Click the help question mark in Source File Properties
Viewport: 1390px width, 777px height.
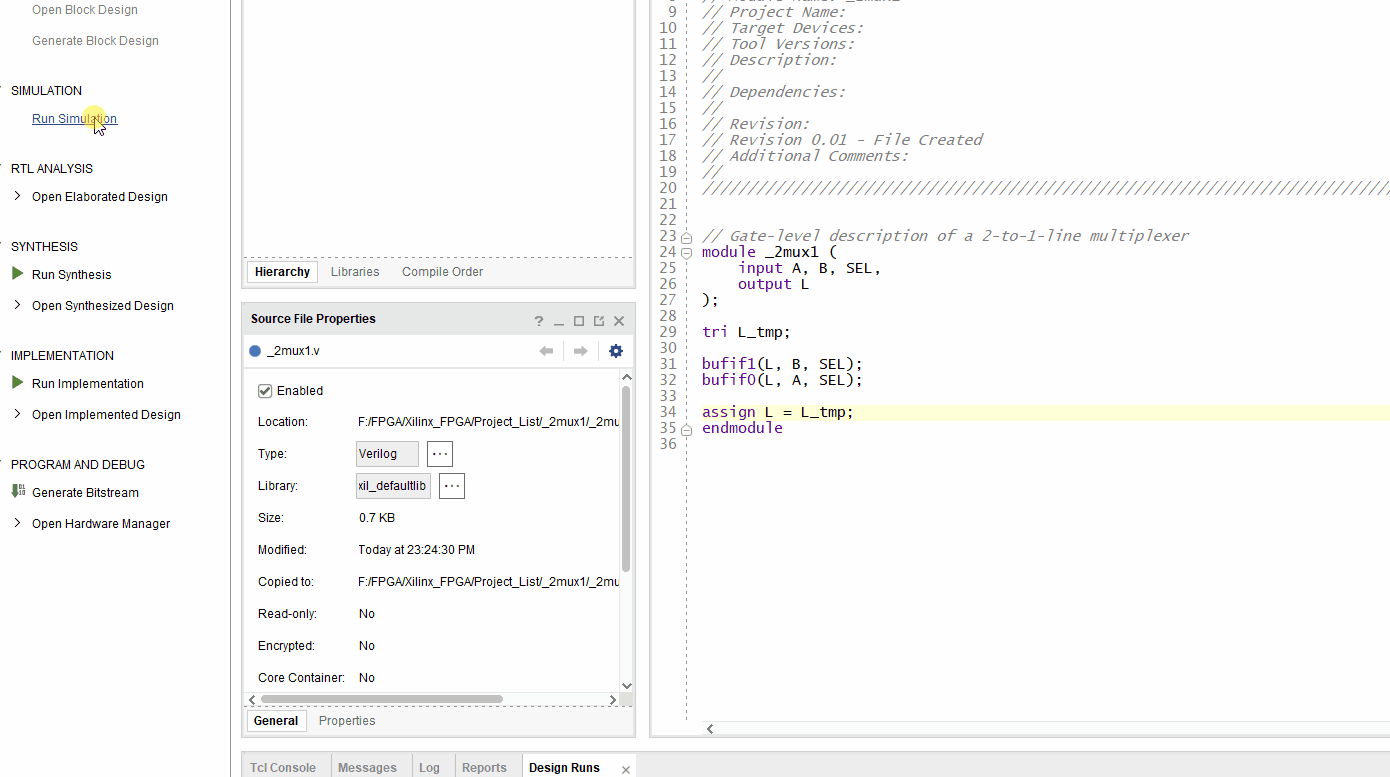(538, 320)
